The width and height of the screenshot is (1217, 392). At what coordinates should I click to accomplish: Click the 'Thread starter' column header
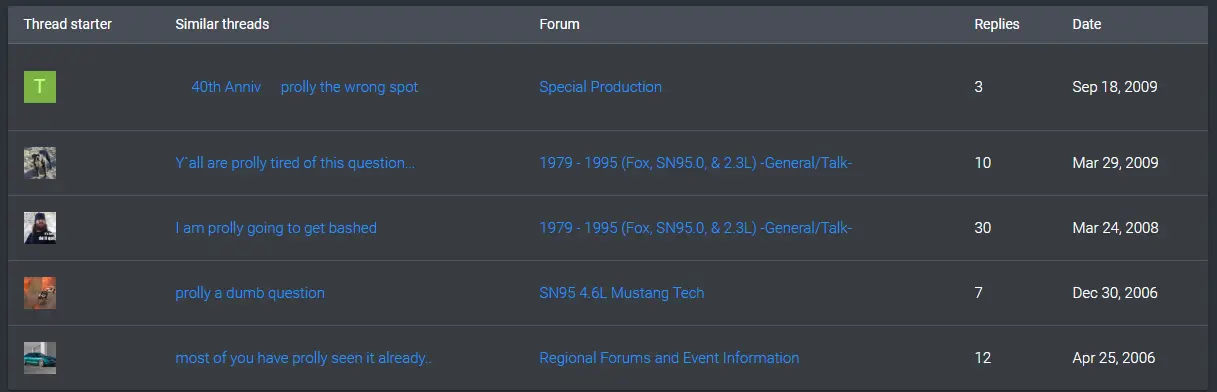68,24
